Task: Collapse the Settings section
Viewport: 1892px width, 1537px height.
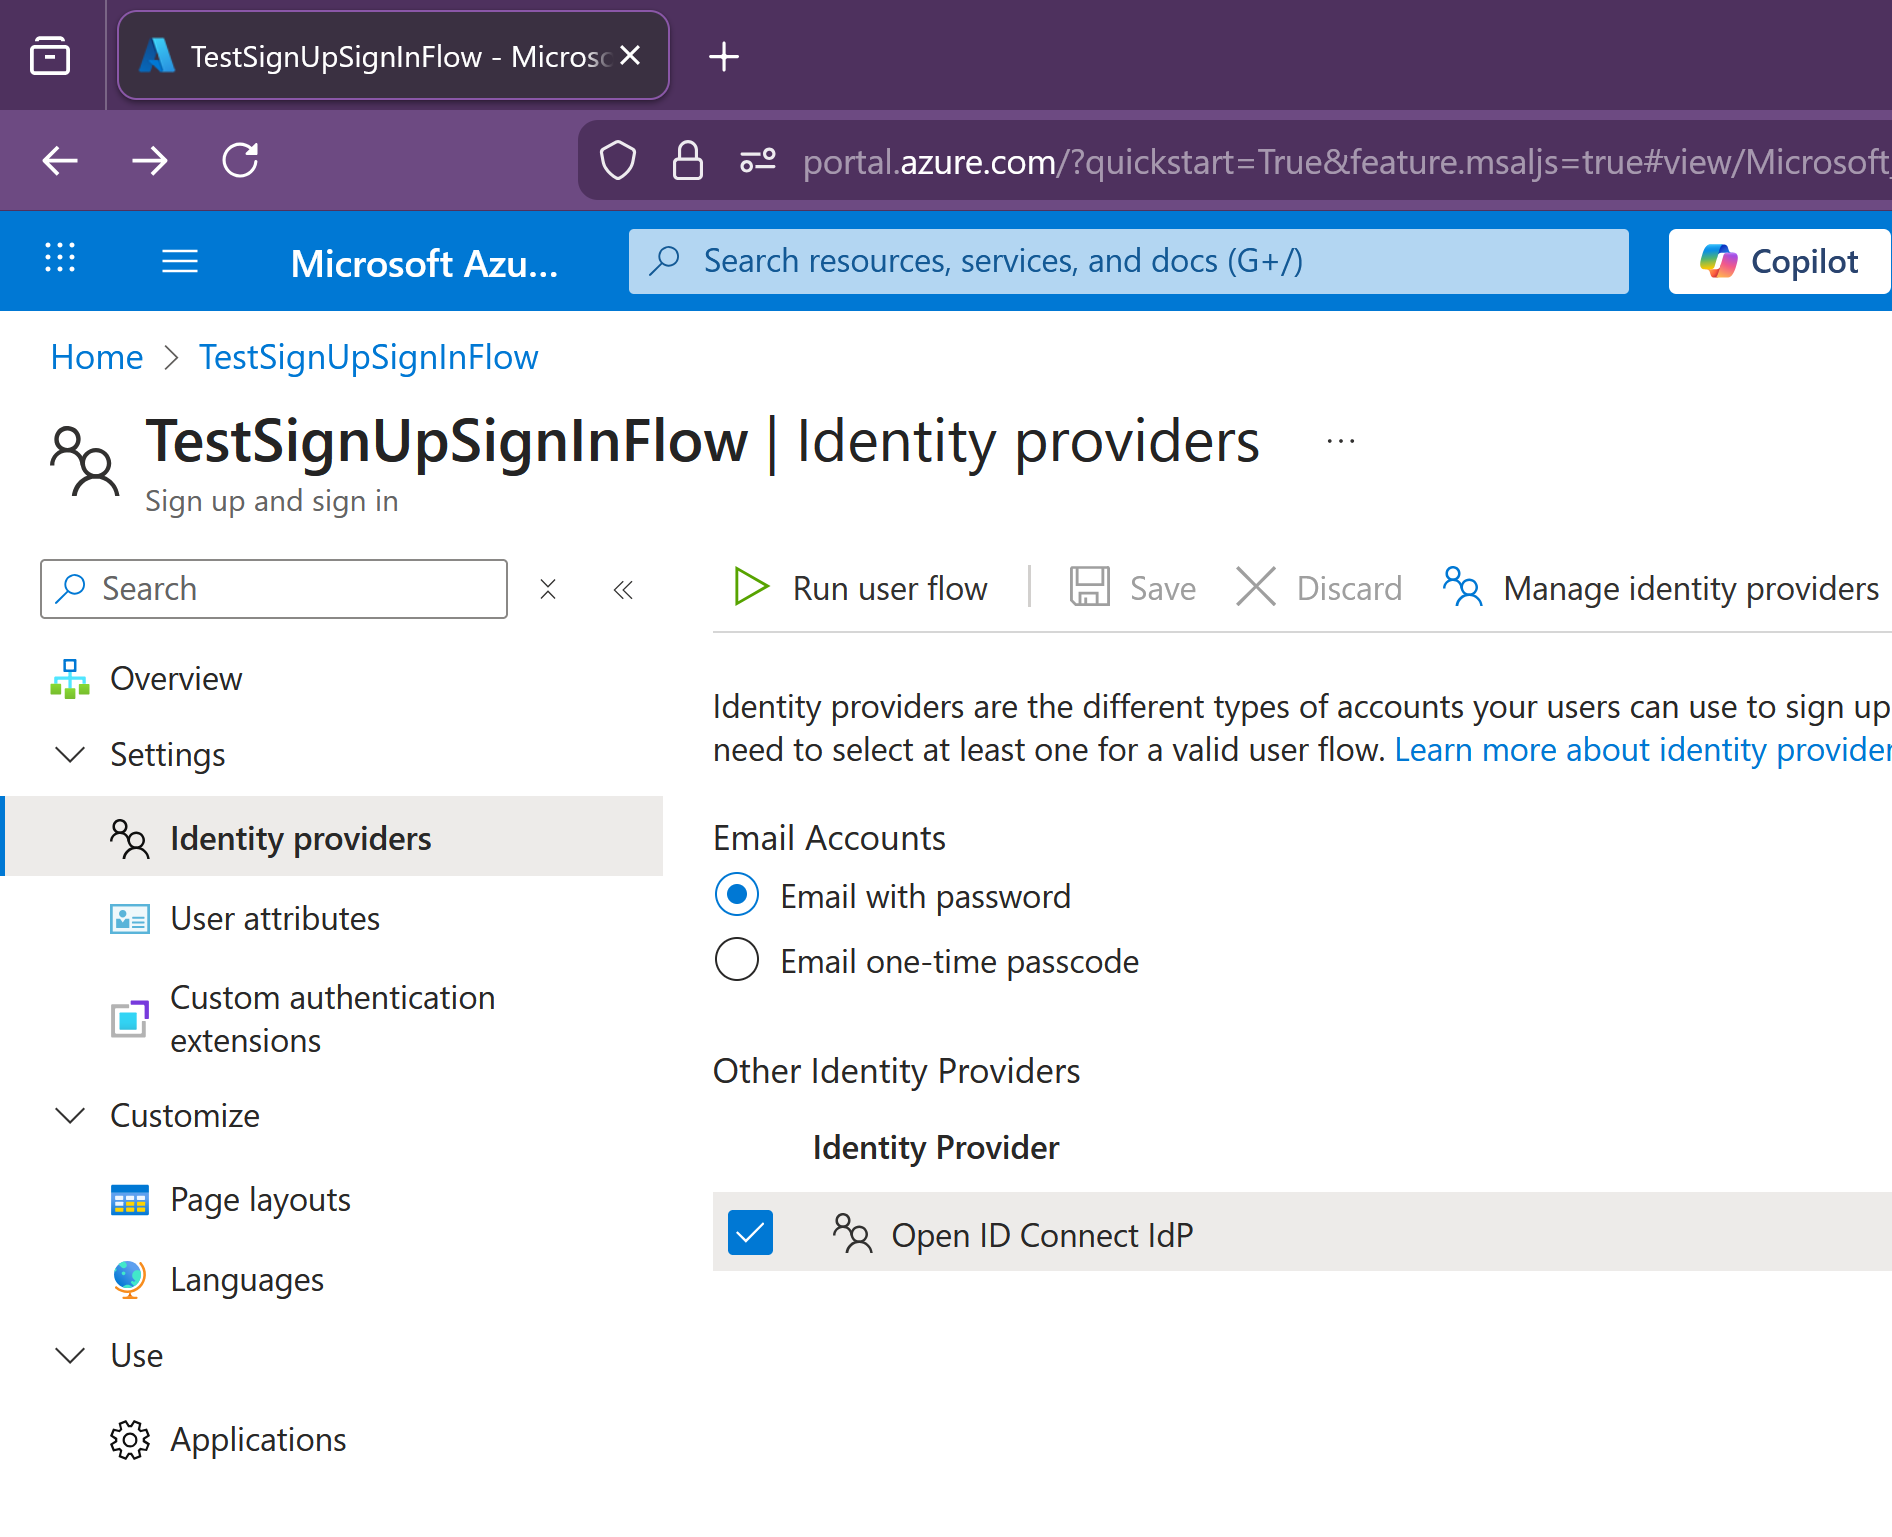Action: 70,754
